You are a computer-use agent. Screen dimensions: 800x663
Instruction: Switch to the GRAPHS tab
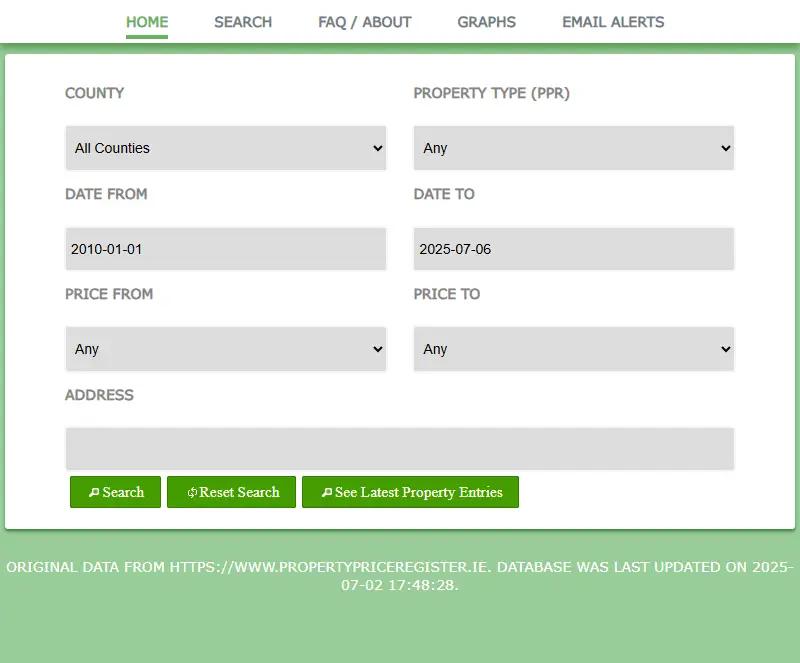tap(486, 22)
